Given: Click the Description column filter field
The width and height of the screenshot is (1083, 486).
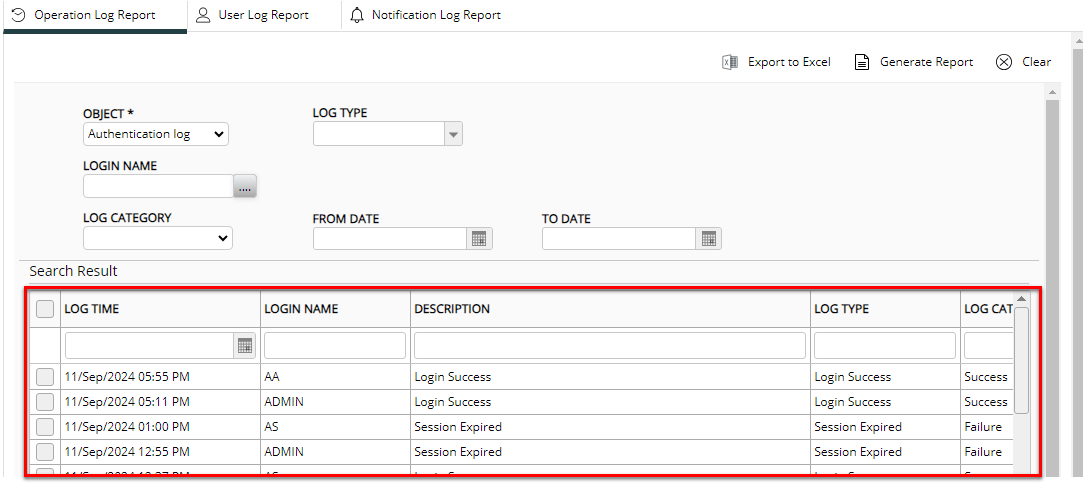Looking at the screenshot, I should coord(610,346).
